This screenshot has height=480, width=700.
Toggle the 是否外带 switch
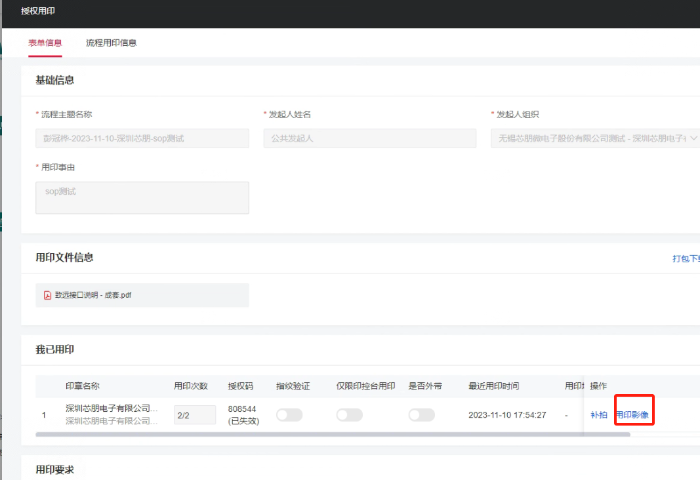(421, 414)
